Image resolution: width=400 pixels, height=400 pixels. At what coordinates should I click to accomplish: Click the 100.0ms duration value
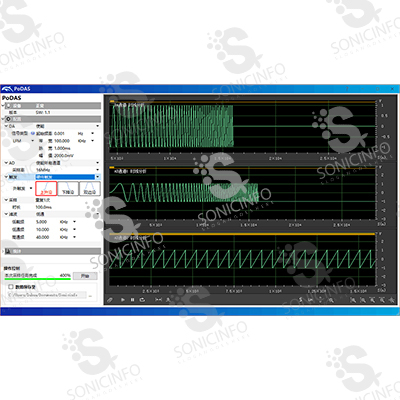coord(43,207)
